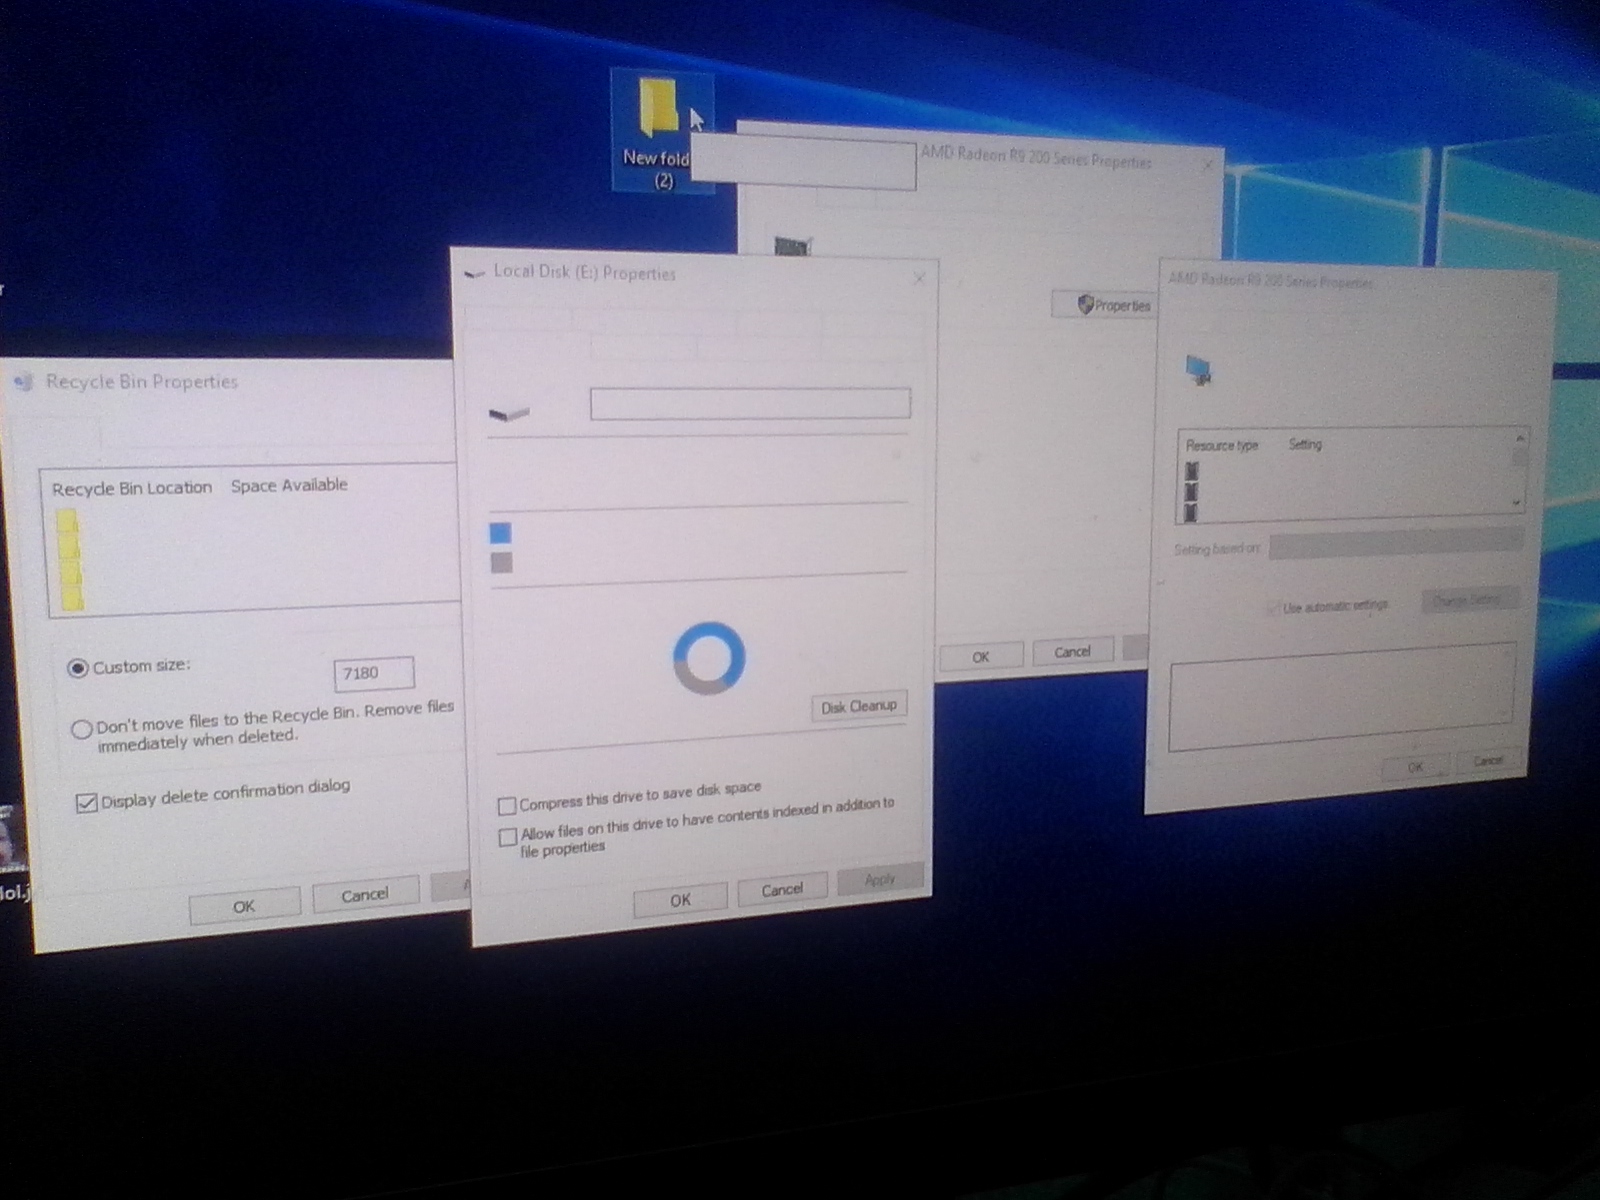This screenshot has width=1600, height=1200.
Task: Click the Setting column header in resource list
Action: (1305, 444)
